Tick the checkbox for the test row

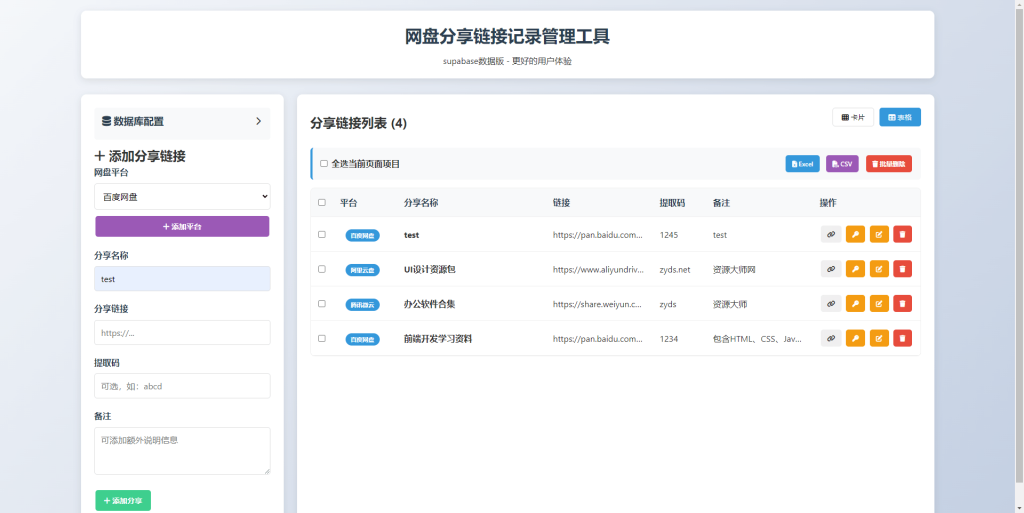(321, 234)
